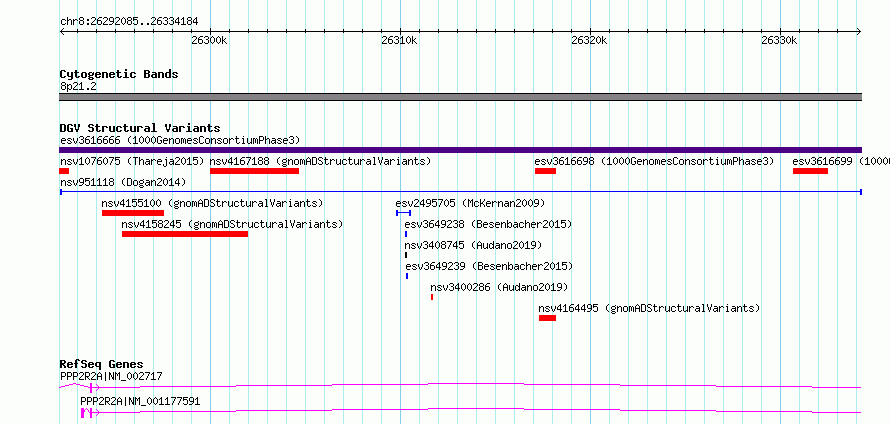Image resolution: width=890 pixels, height=424 pixels.
Task: Click the blue esv3649238 variant marker
Action: tap(406, 234)
